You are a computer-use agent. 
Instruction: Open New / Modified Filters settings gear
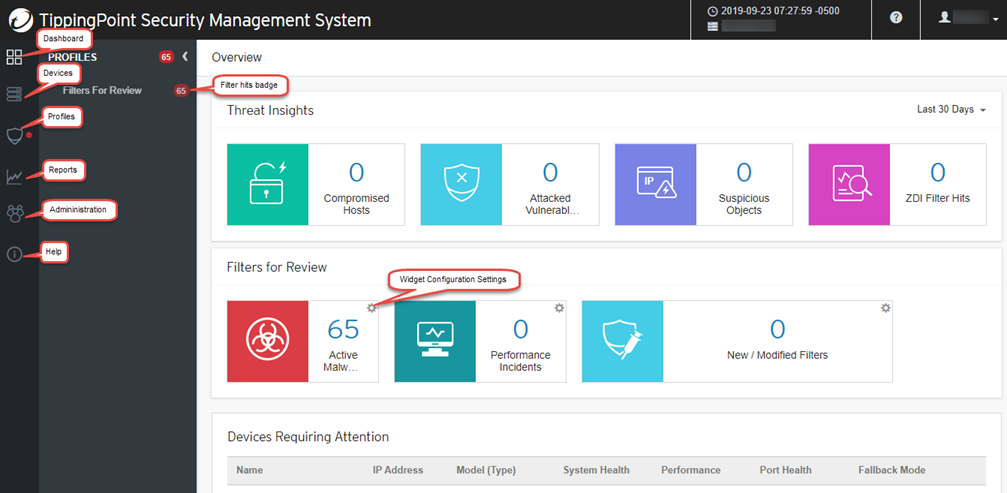(885, 308)
